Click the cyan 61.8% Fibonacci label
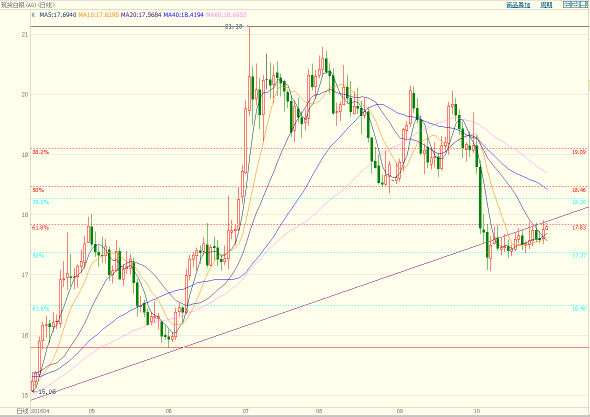The width and height of the screenshot is (590, 417). click(40, 309)
